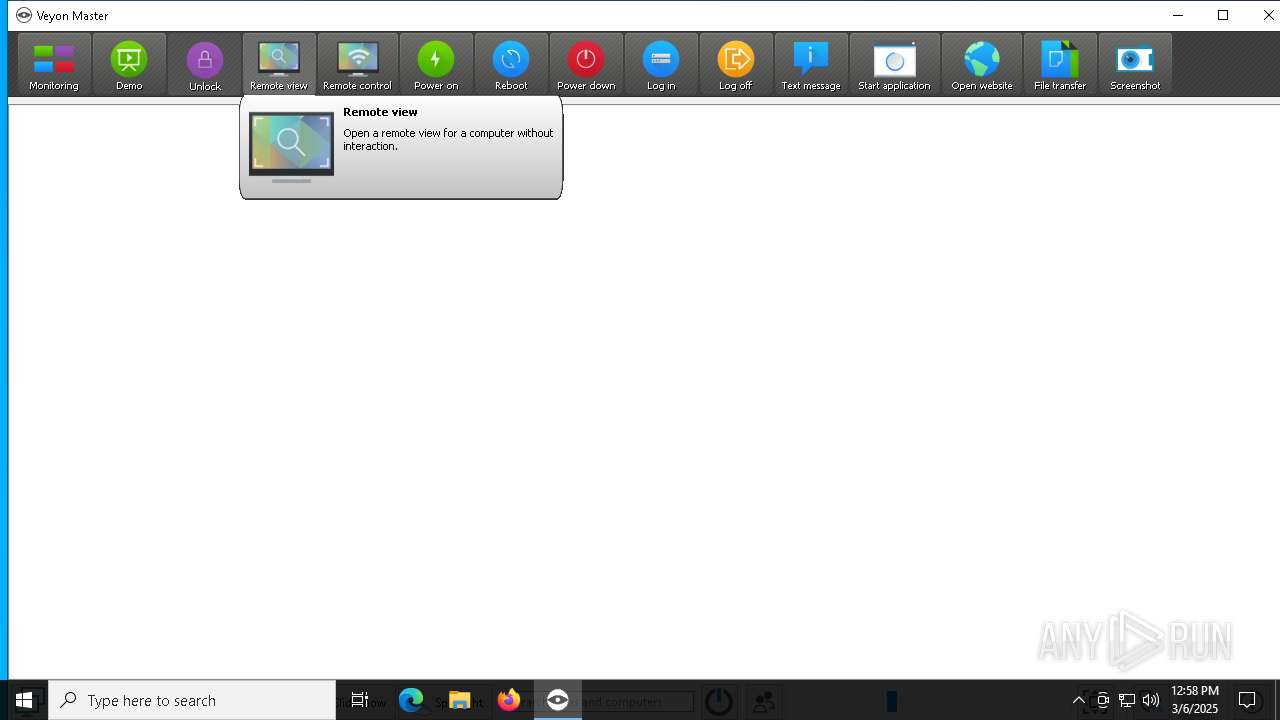Open Remote view feature
Viewport: 1280px width, 720px height.
(279, 65)
